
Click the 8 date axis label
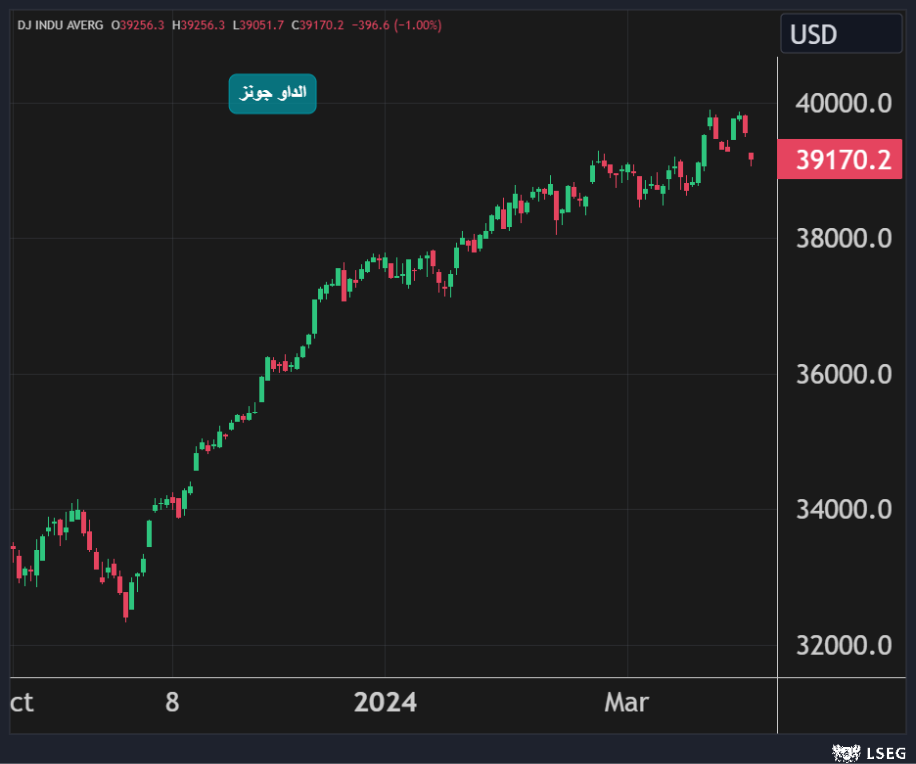point(172,703)
